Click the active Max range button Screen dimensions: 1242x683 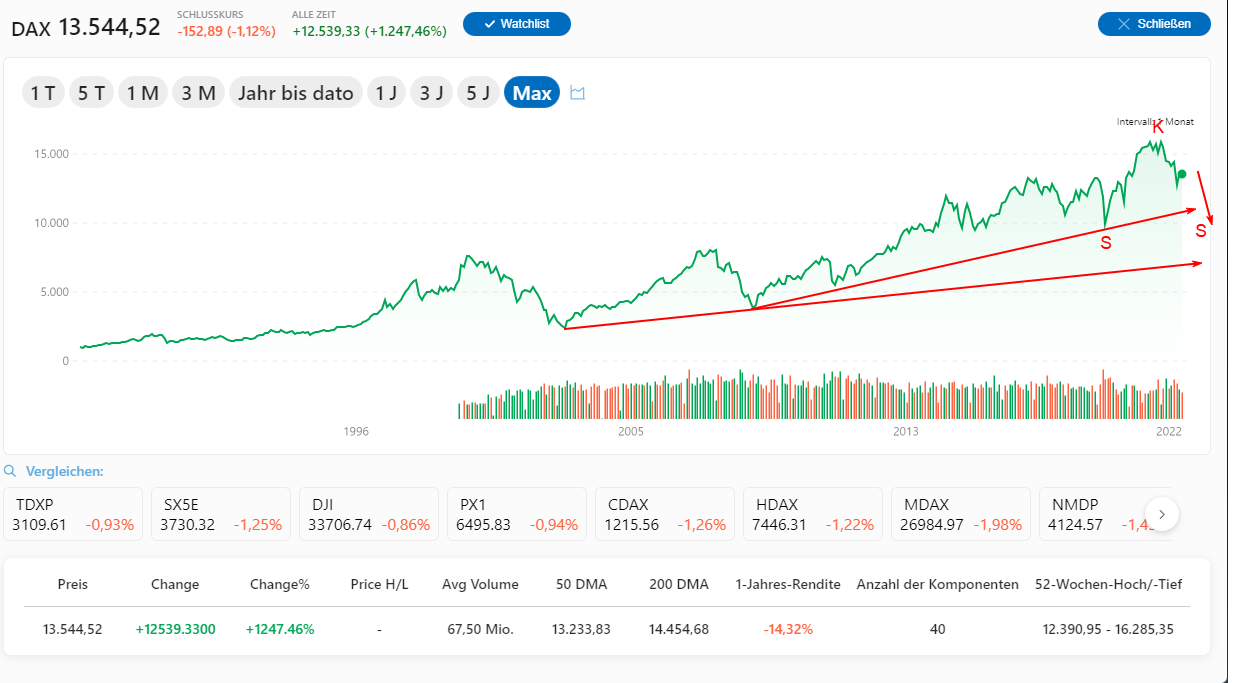click(x=532, y=93)
